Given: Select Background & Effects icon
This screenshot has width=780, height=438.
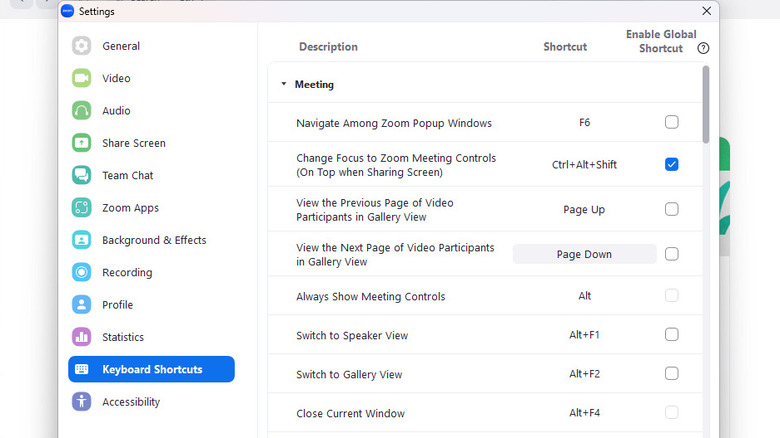Looking at the screenshot, I should tap(82, 240).
